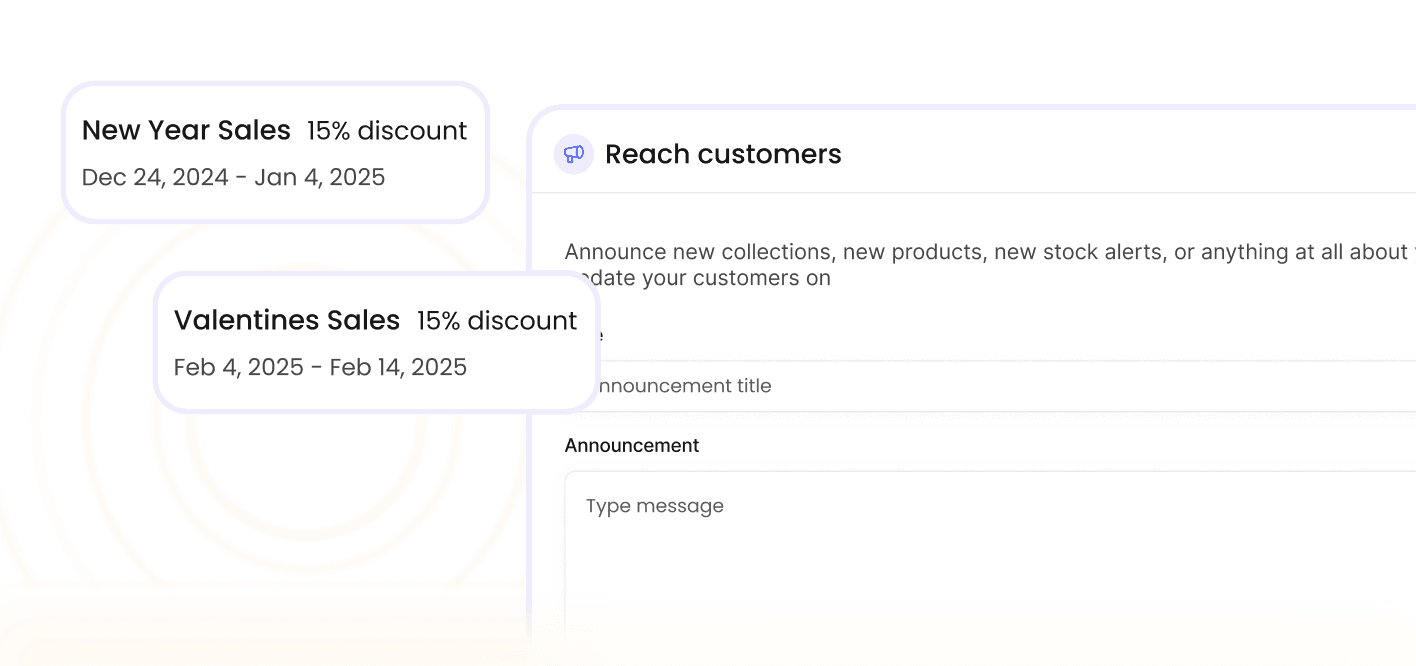Click the Announcement field label
1416x666 pixels.
pos(632,446)
